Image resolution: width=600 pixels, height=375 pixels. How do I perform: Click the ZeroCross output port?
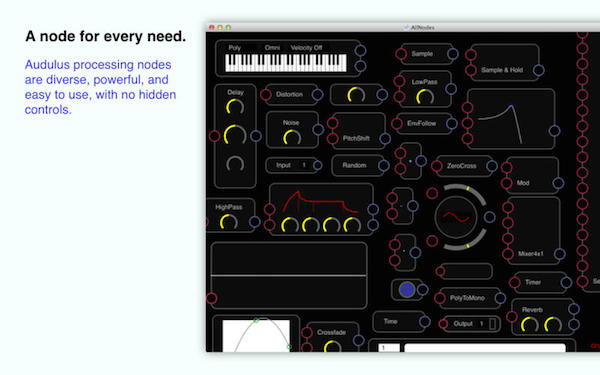click(x=492, y=166)
